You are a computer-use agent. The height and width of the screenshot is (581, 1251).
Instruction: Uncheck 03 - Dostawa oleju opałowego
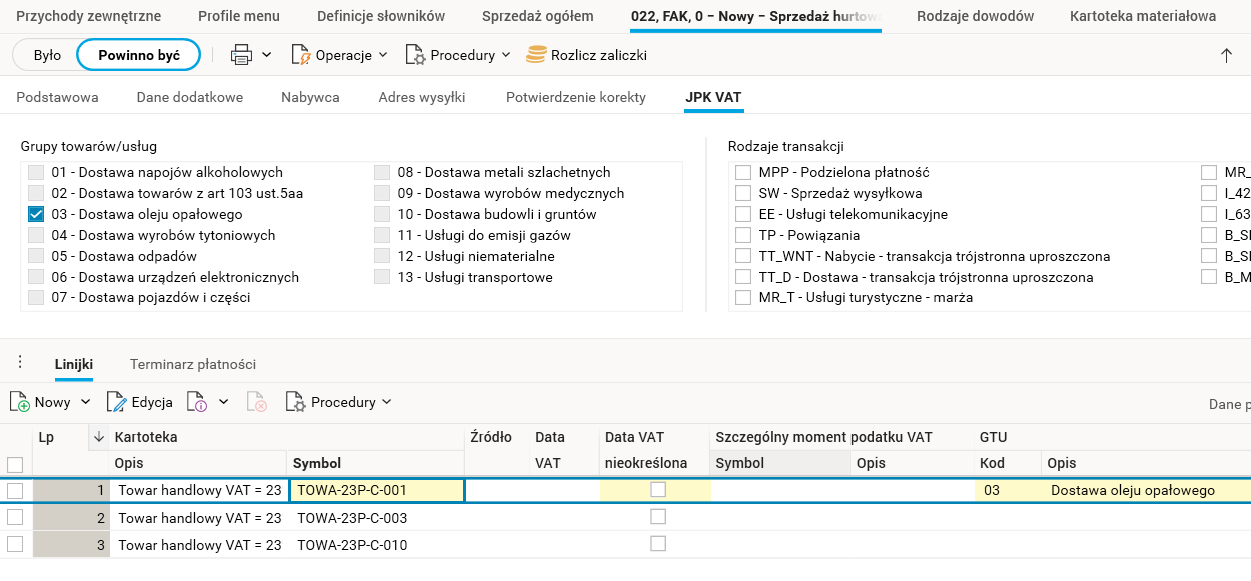[x=36, y=214]
